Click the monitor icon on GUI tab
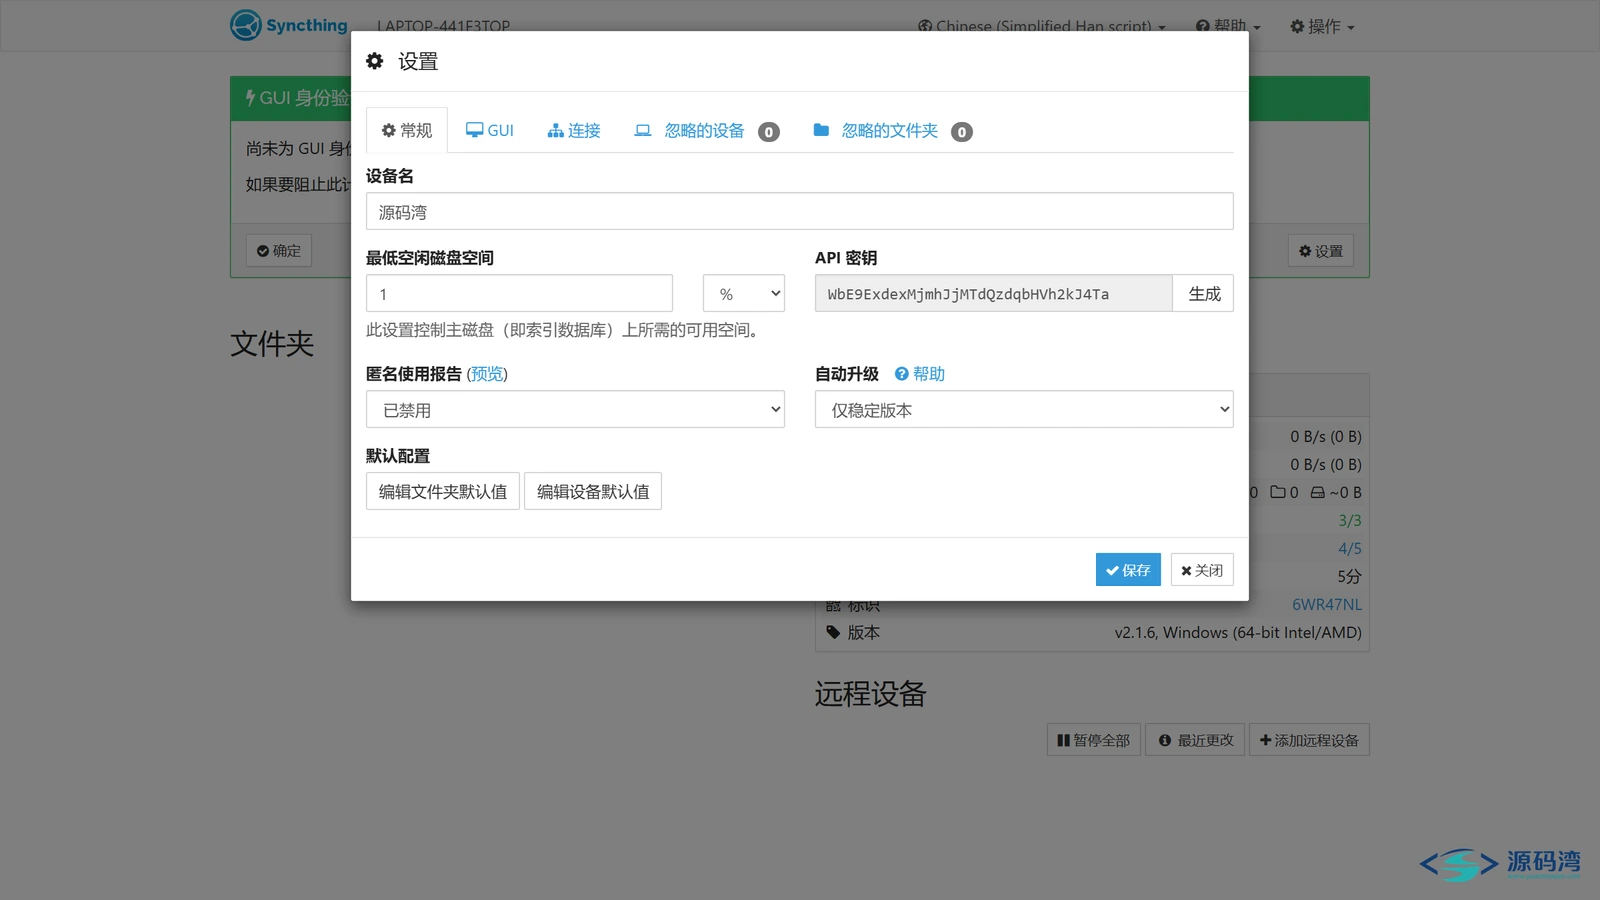 point(474,130)
